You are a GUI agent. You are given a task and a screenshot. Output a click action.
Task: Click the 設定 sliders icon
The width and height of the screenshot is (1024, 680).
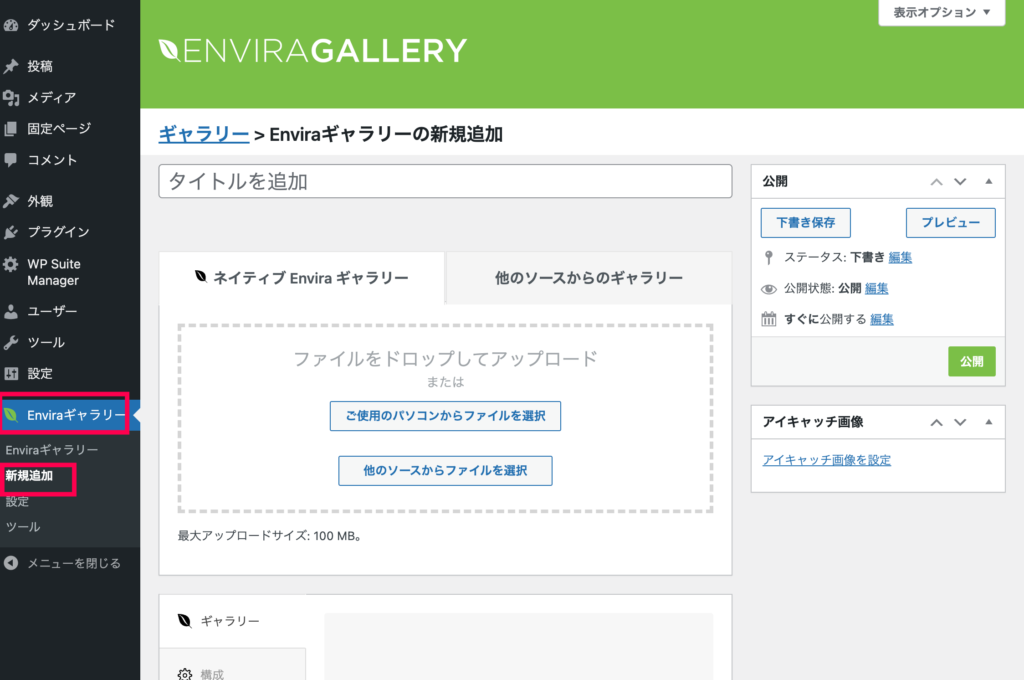[10, 374]
